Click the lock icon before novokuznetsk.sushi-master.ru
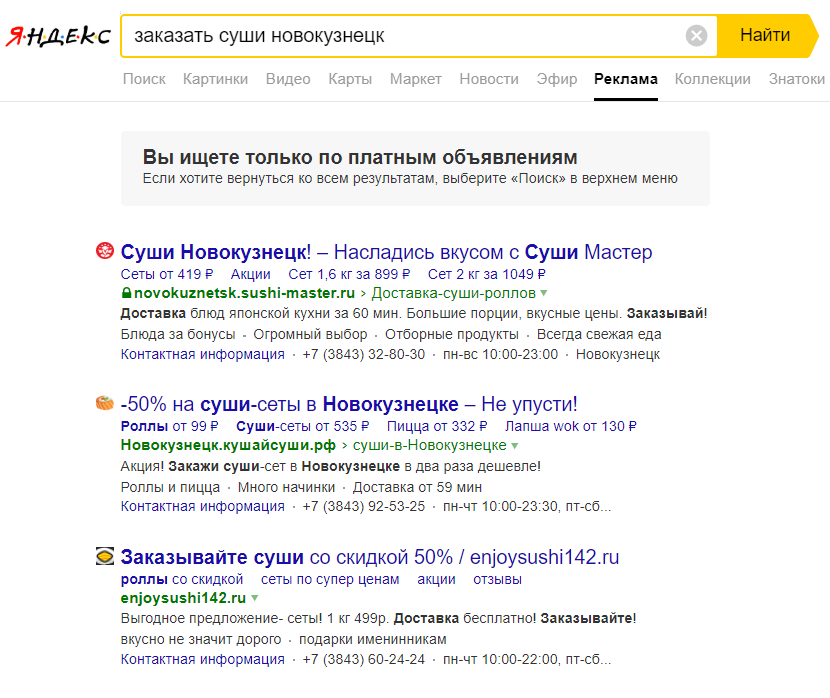Viewport: 830px width, 698px height. (126, 293)
